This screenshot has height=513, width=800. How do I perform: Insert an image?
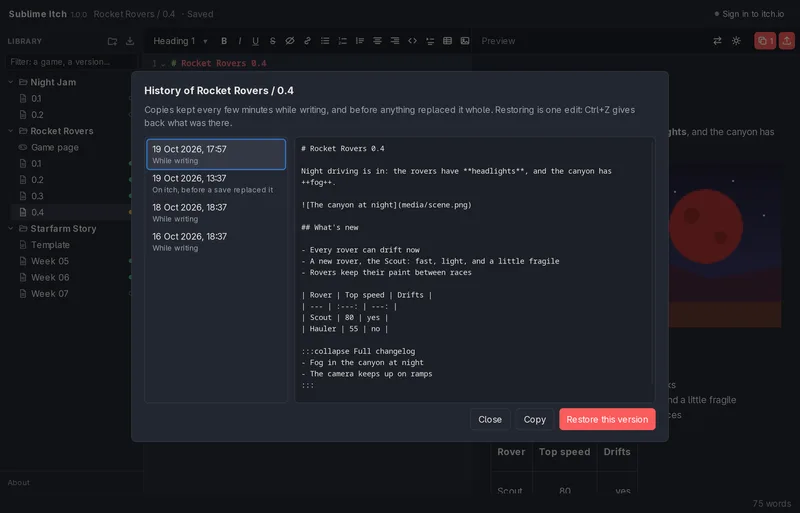465,41
